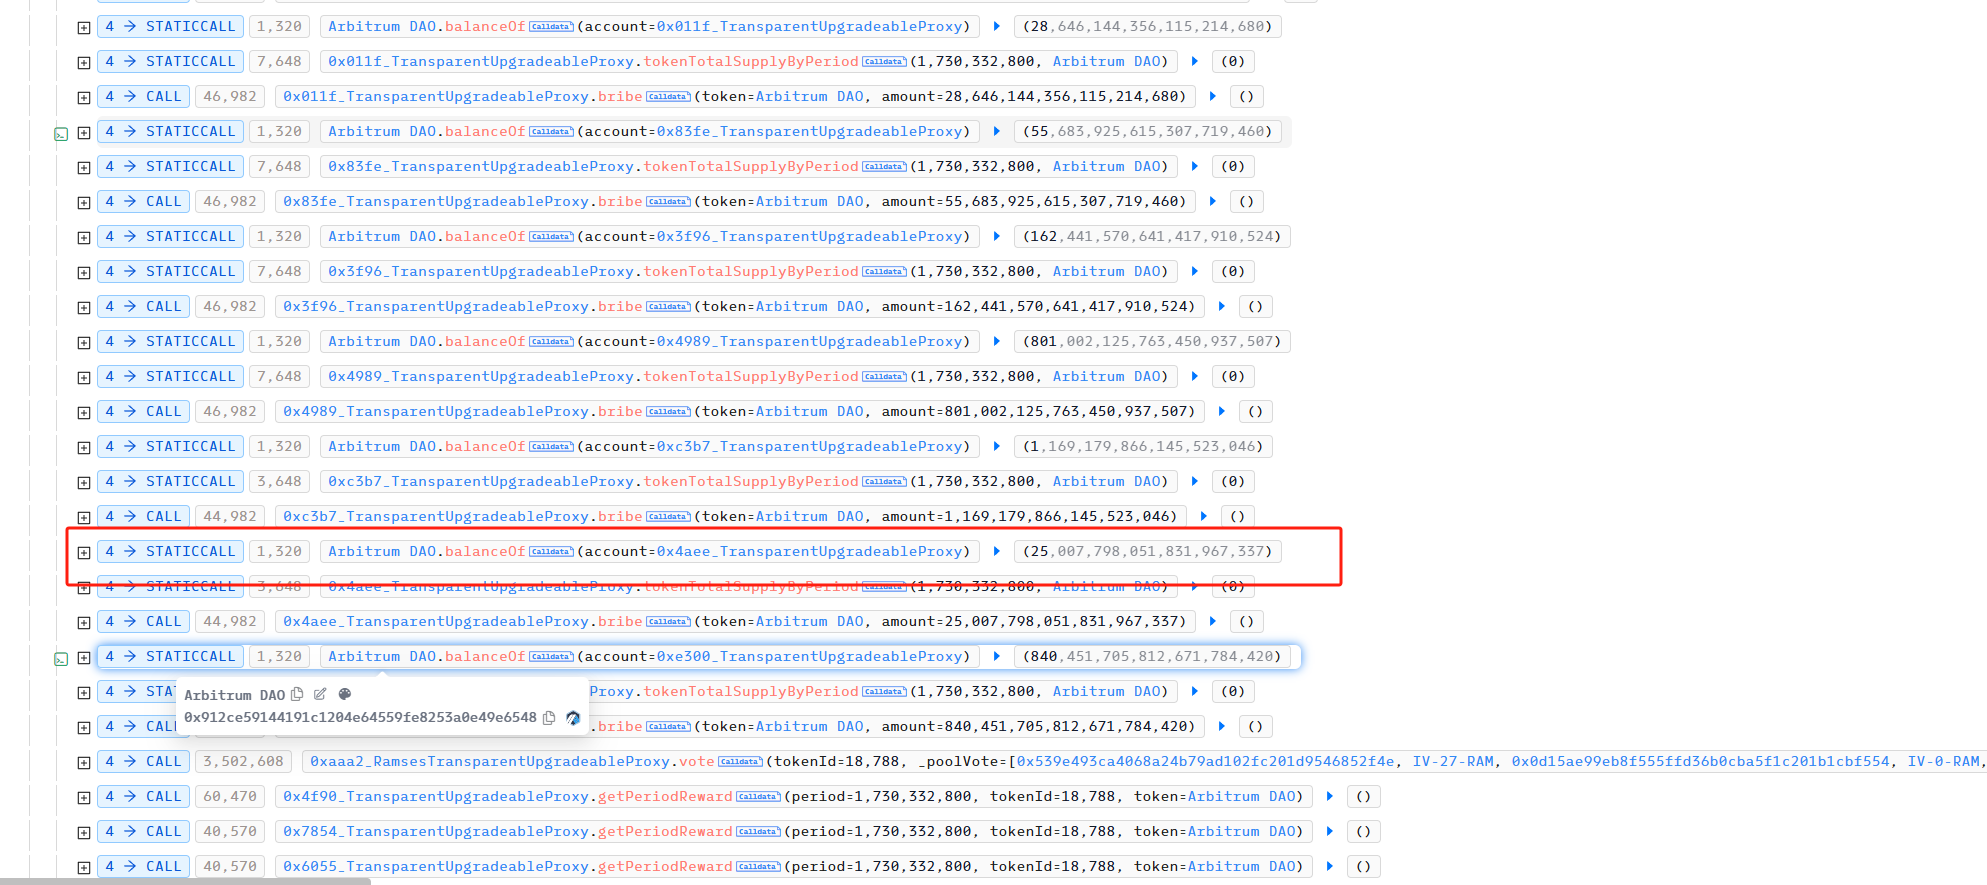
Task: Toggle return value arrow for 0x6055 getPeriodReward
Action: [1330, 867]
